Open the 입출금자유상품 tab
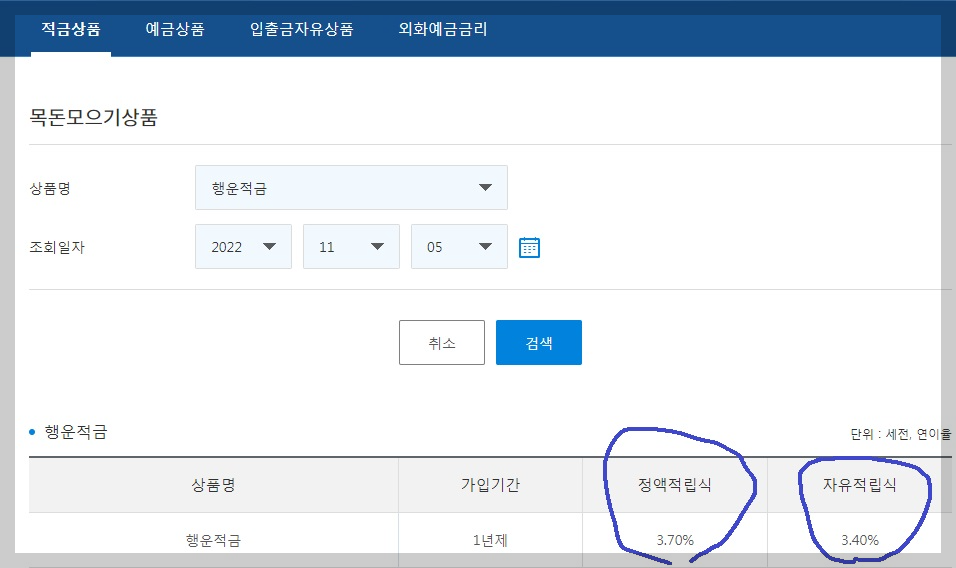Viewport: 956px width, 568px height. pyautogui.click(x=302, y=29)
